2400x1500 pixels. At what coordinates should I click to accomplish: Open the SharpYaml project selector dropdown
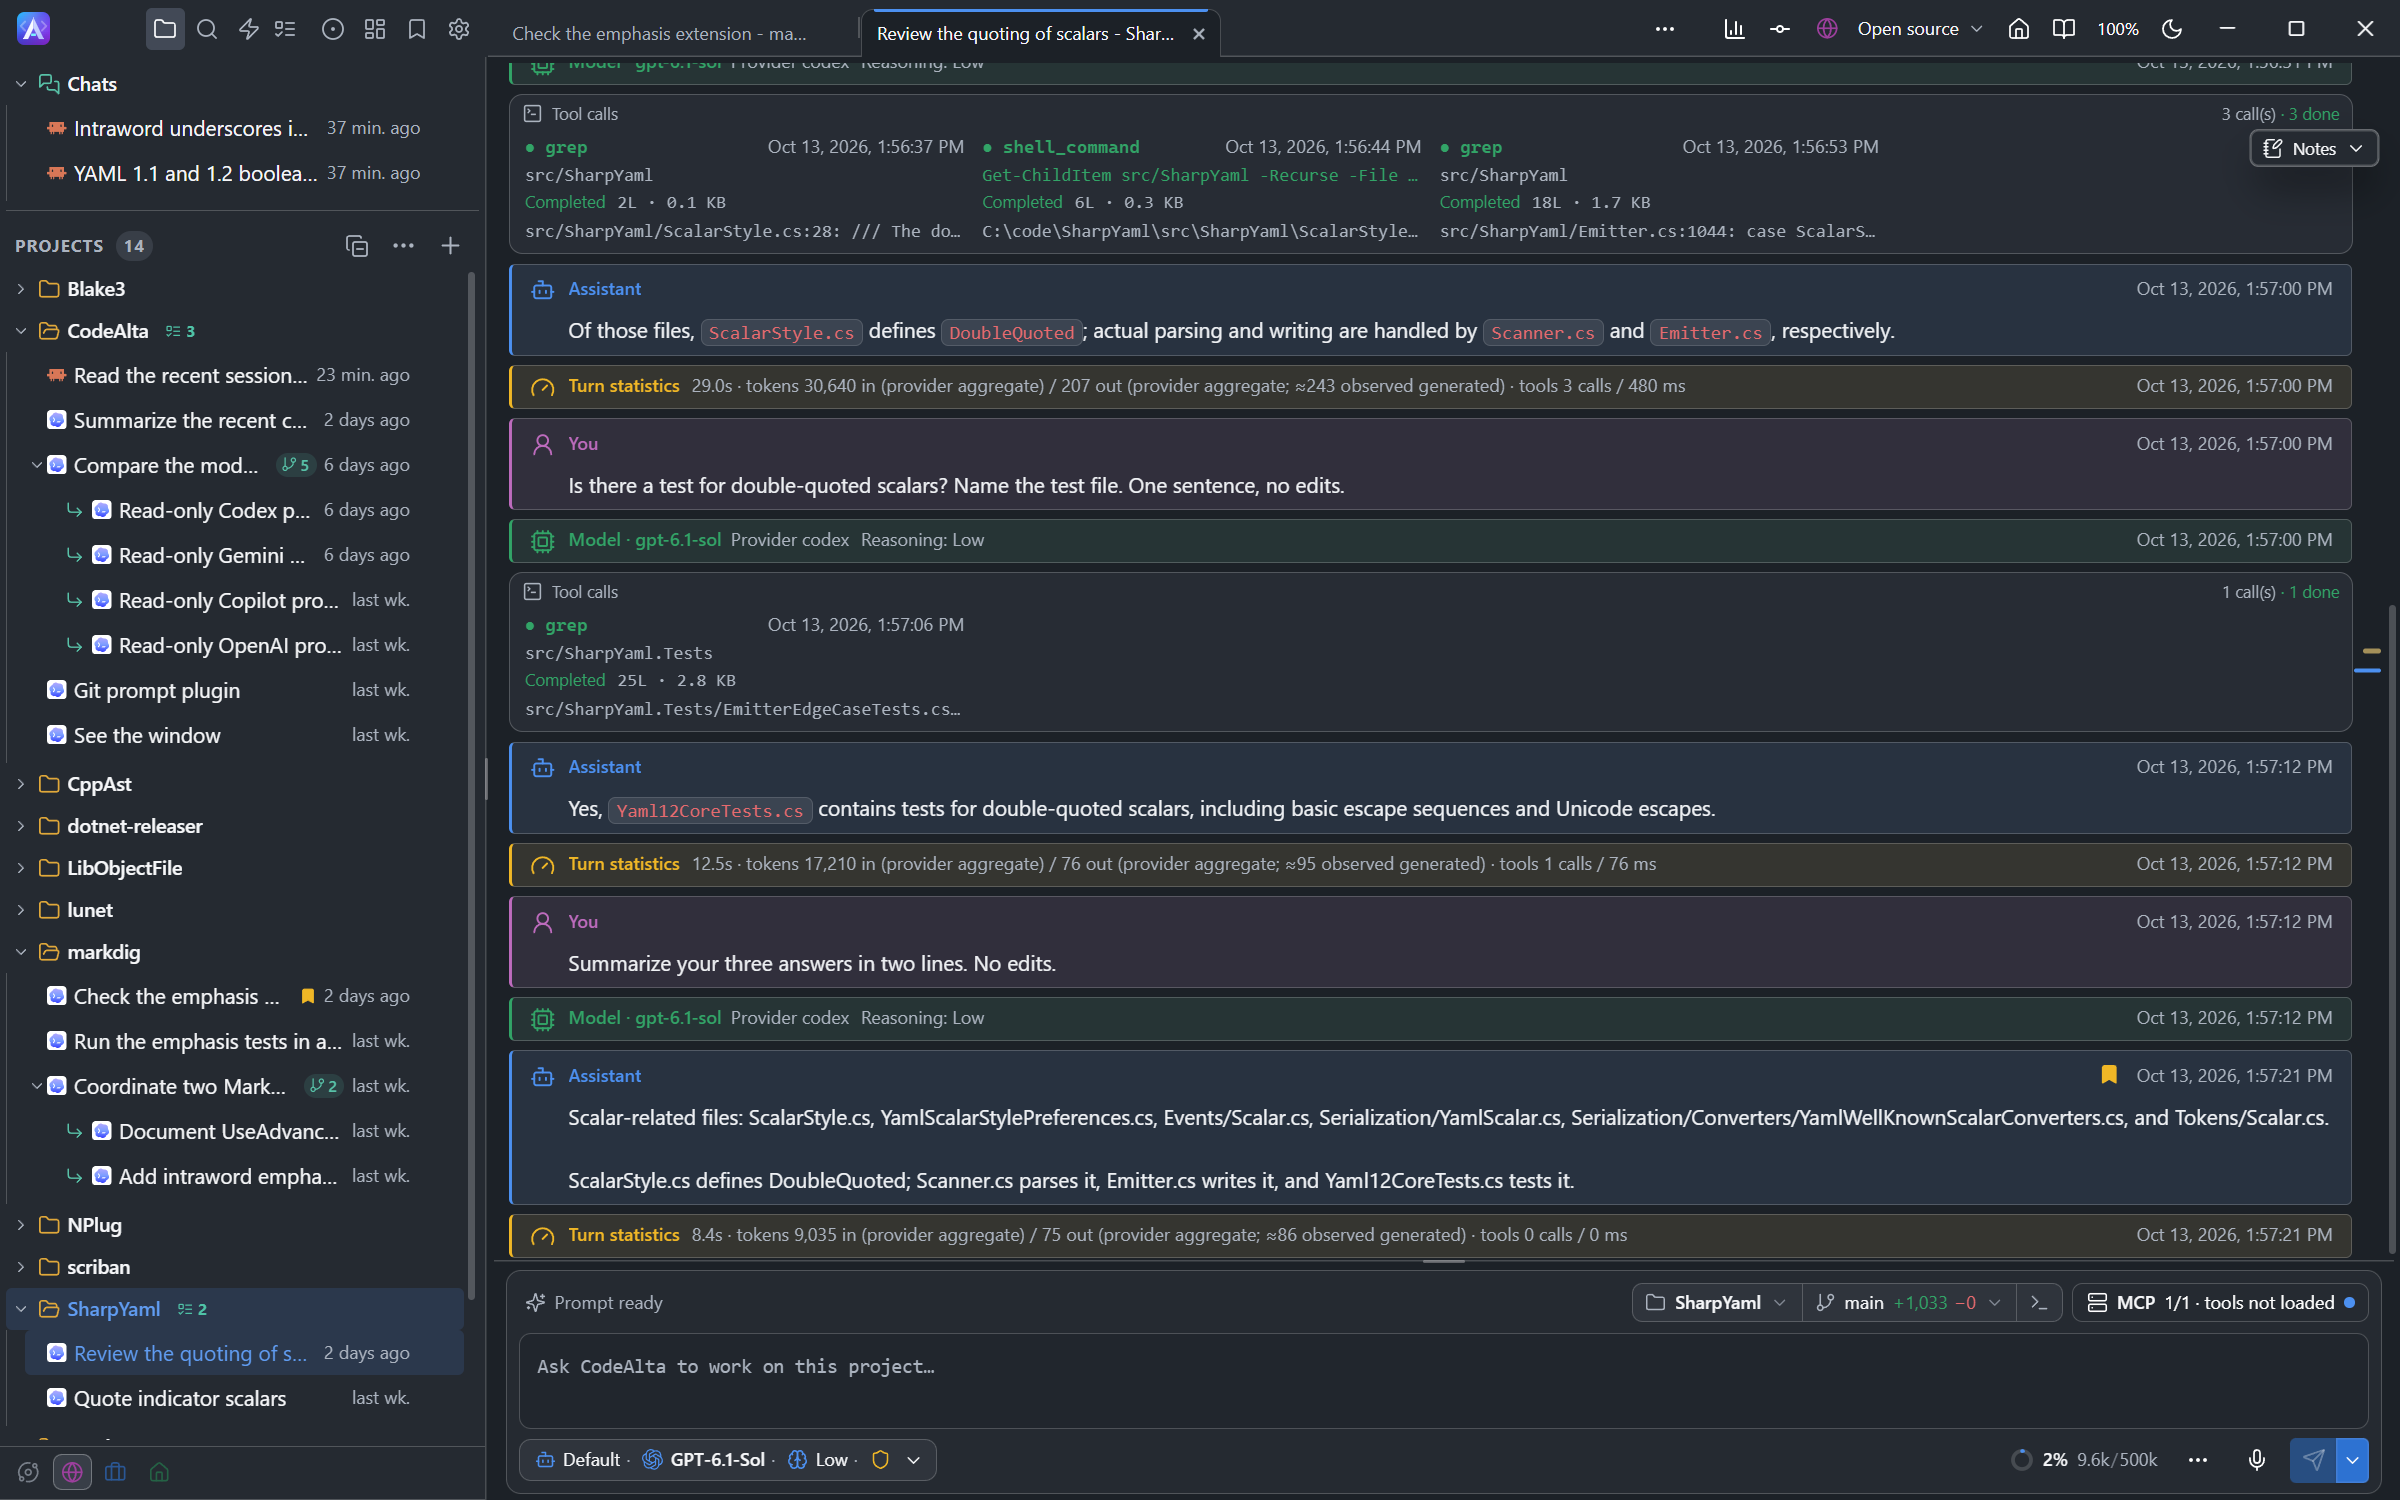(x=1717, y=1303)
